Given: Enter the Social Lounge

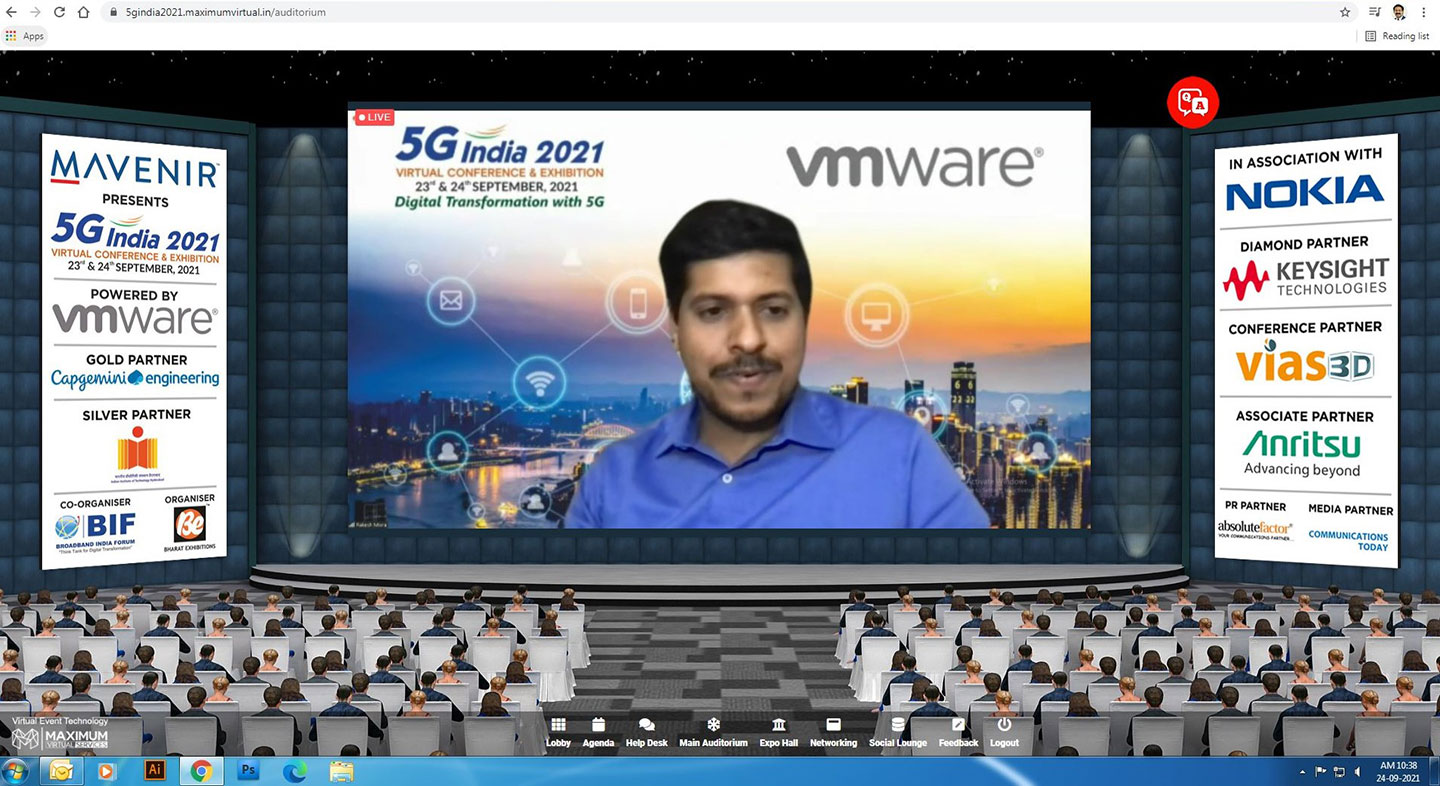Looking at the screenshot, I should click(897, 732).
